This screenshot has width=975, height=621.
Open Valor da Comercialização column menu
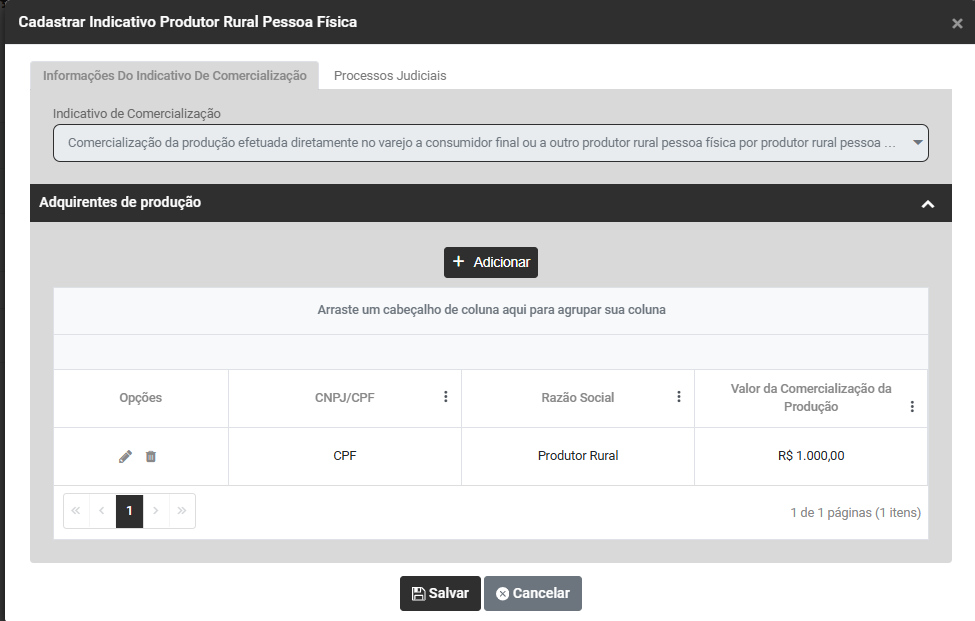[x=912, y=407]
